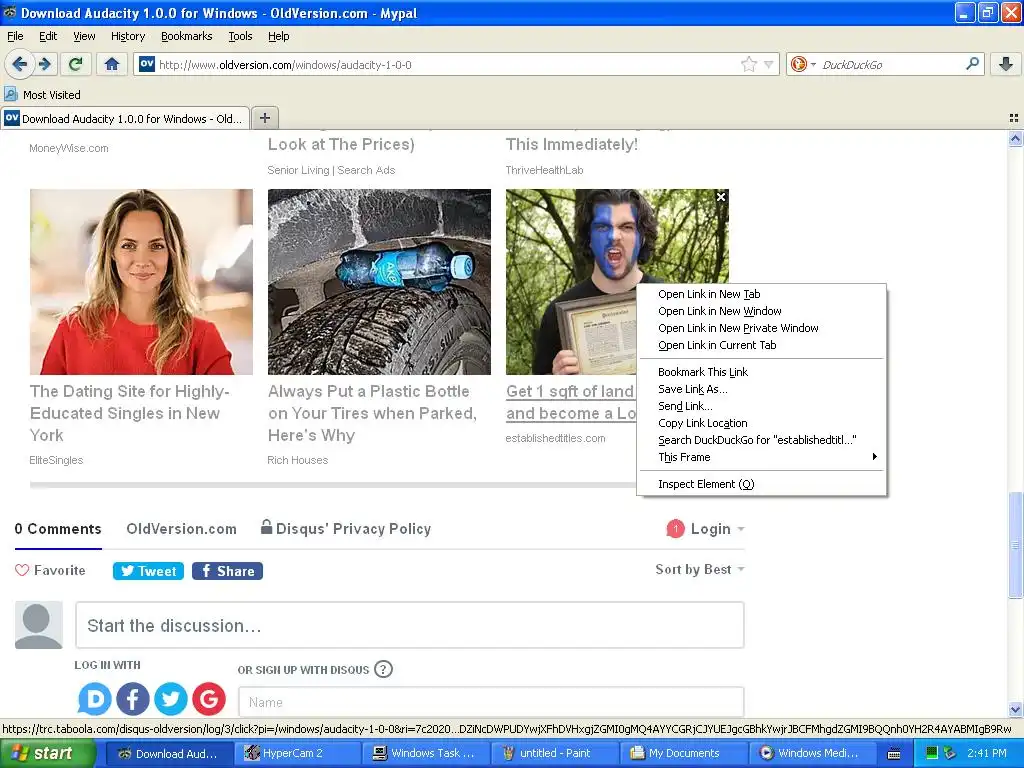Open Disqus' Privacy Policy link

(346, 528)
